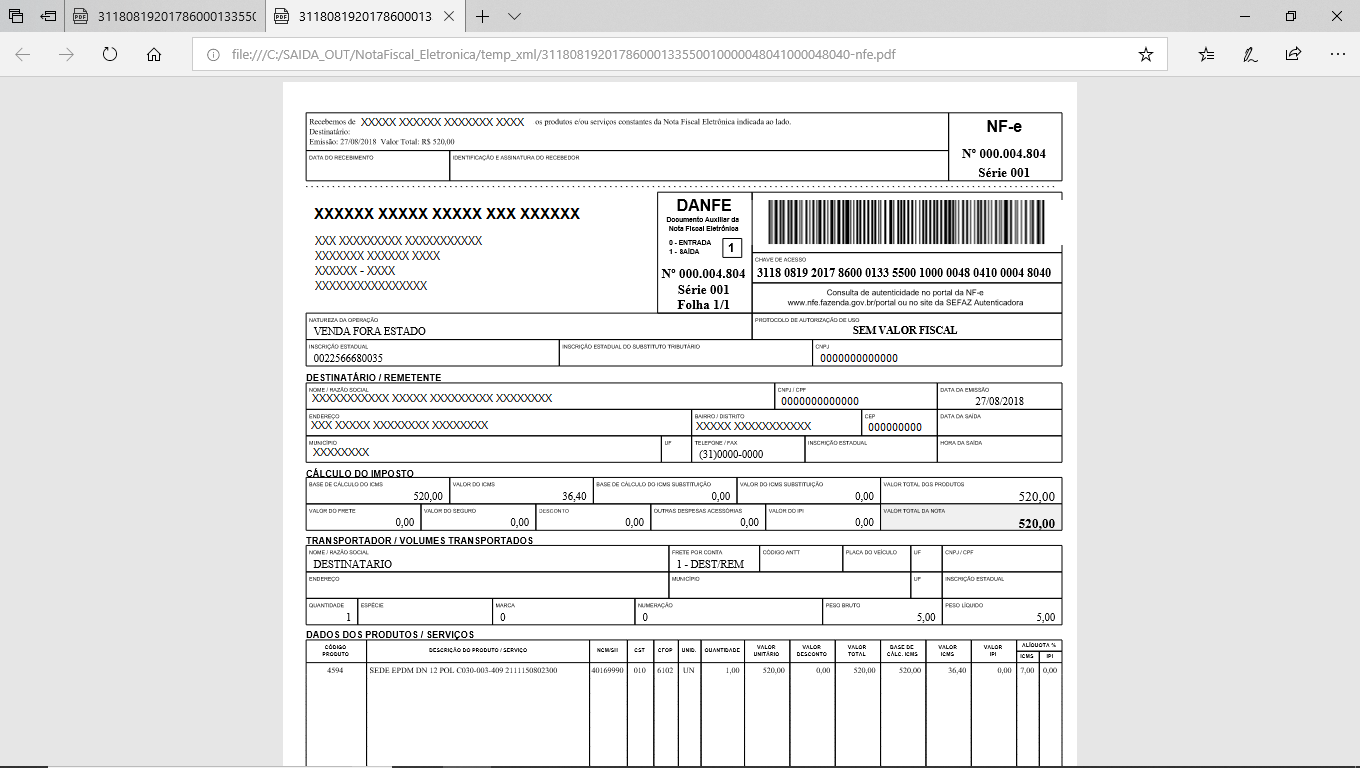Switch to the first PDF tab
The height and width of the screenshot is (768, 1360).
(165, 16)
